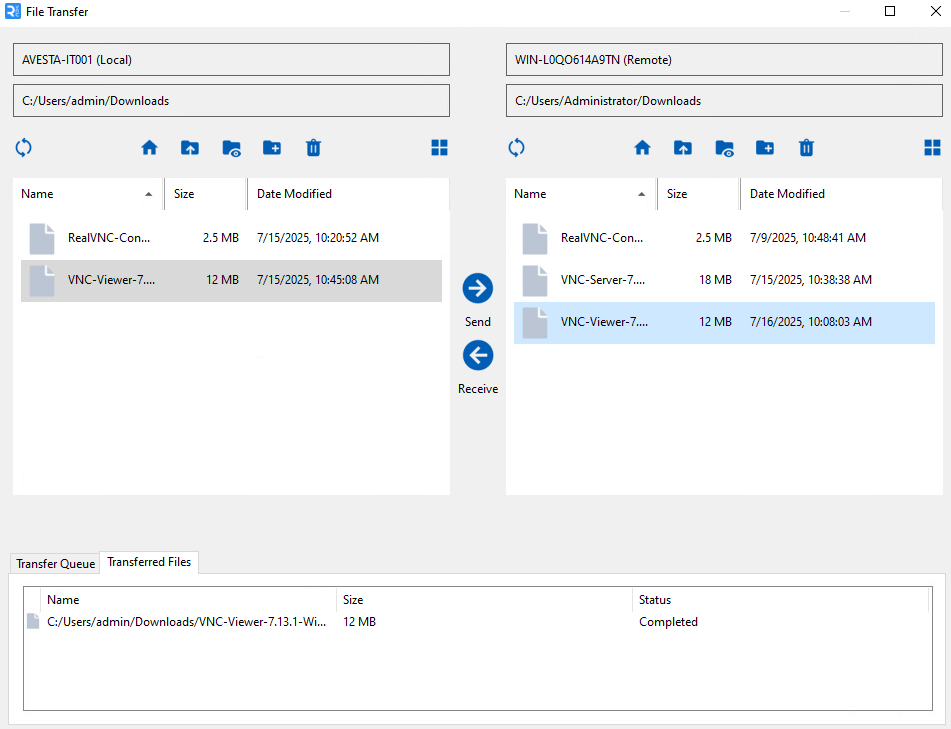The image size is (951, 729).
Task: Navigate up one folder on local pane
Action: (x=190, y=147)
